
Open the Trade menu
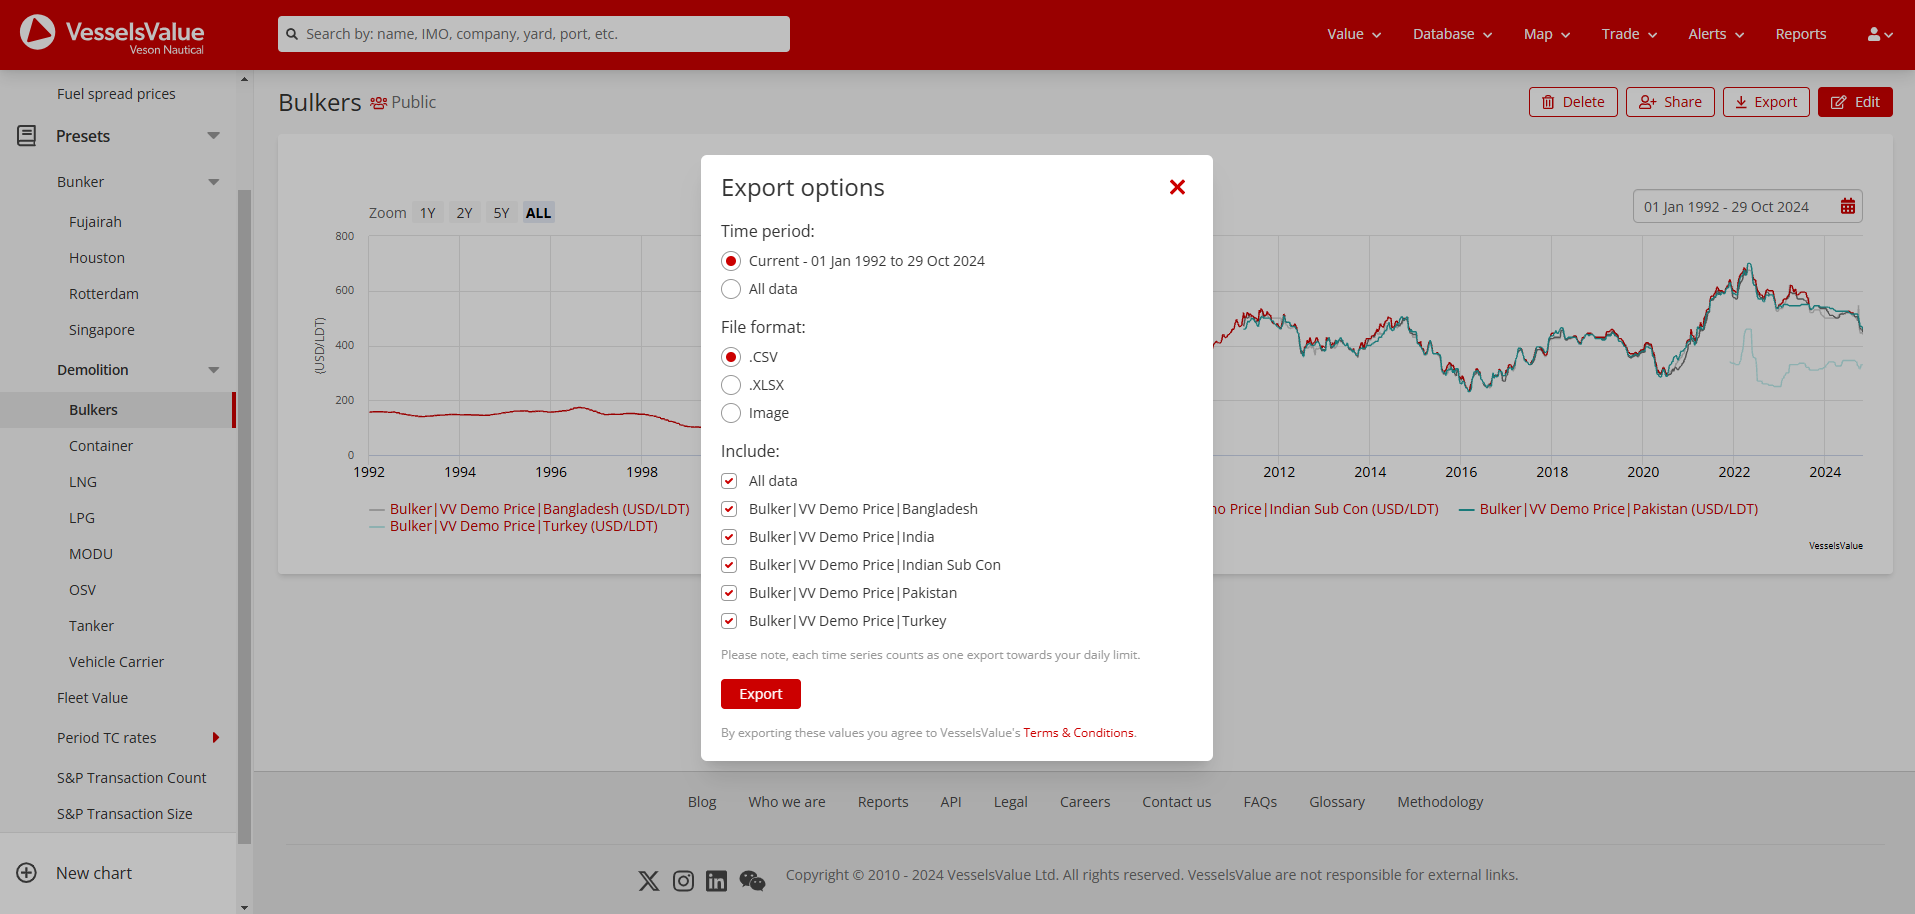[1627, 34]
